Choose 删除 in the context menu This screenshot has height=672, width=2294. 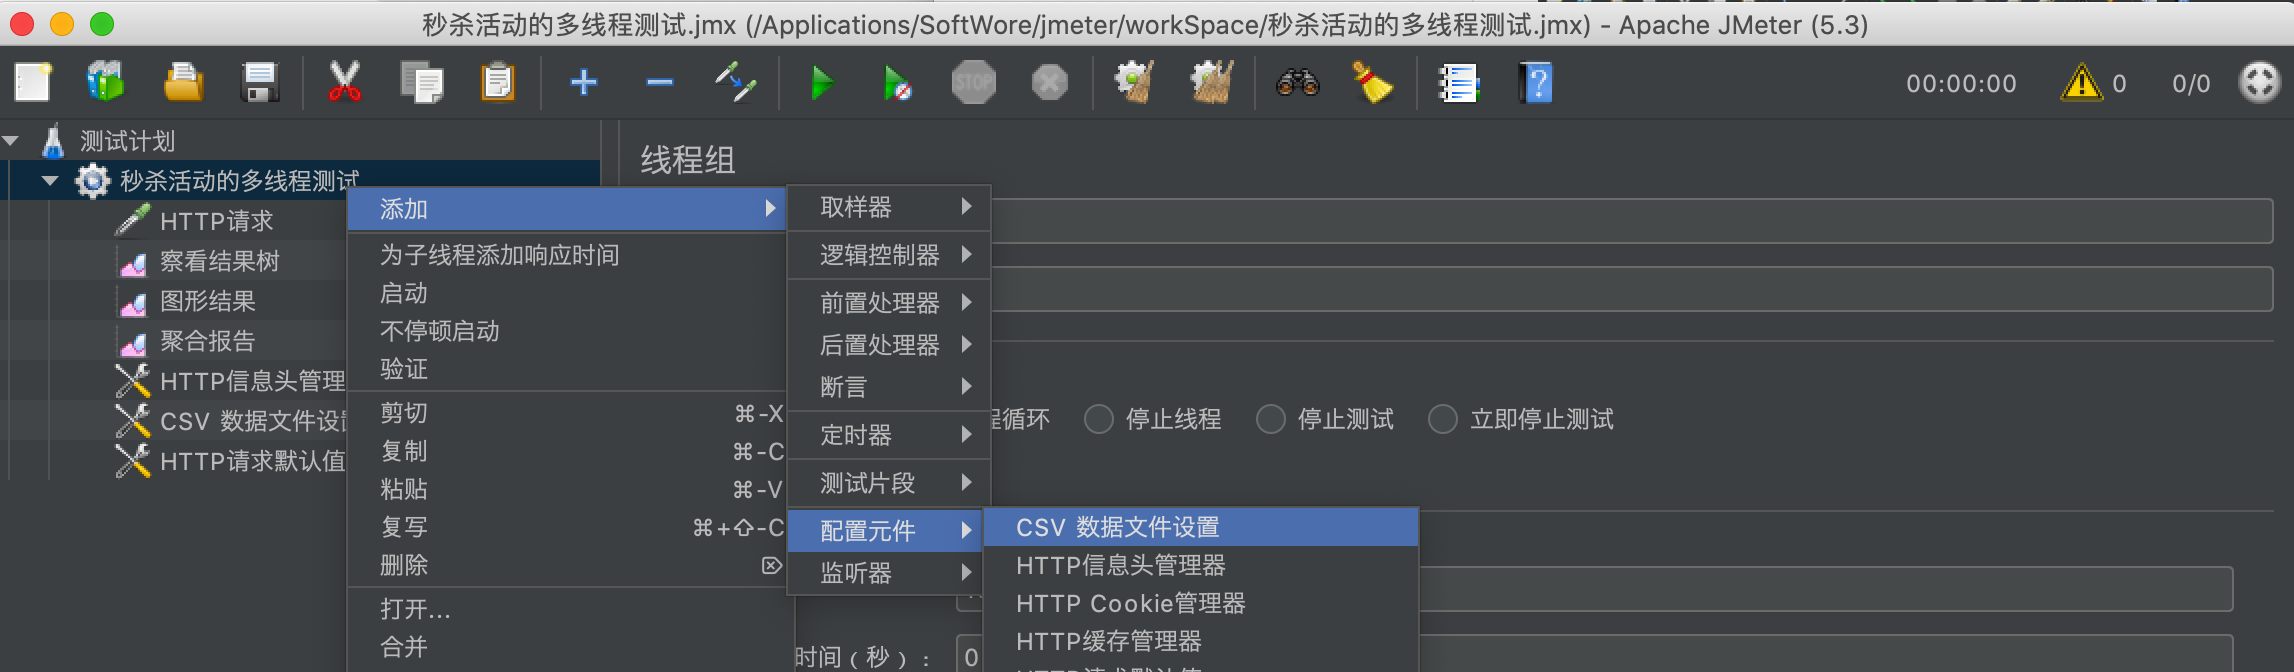(x=567, y=565)
